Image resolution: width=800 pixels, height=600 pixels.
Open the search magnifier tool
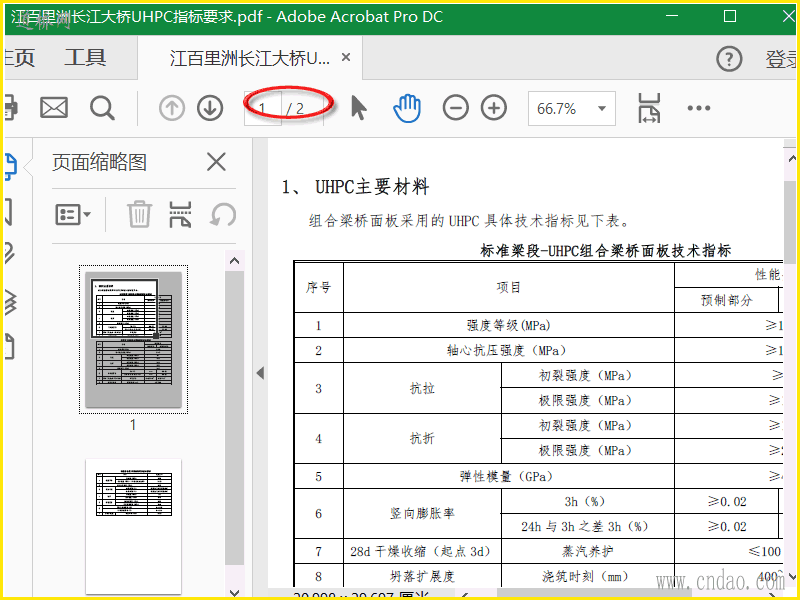(x=102, y=108)
